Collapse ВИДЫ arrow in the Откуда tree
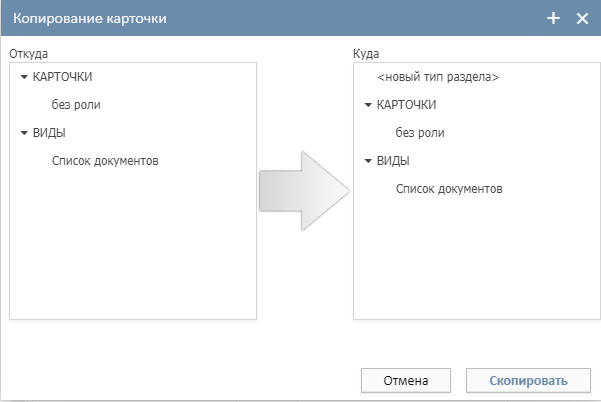This screenshot has width=601, height=402. coord(24,133)
